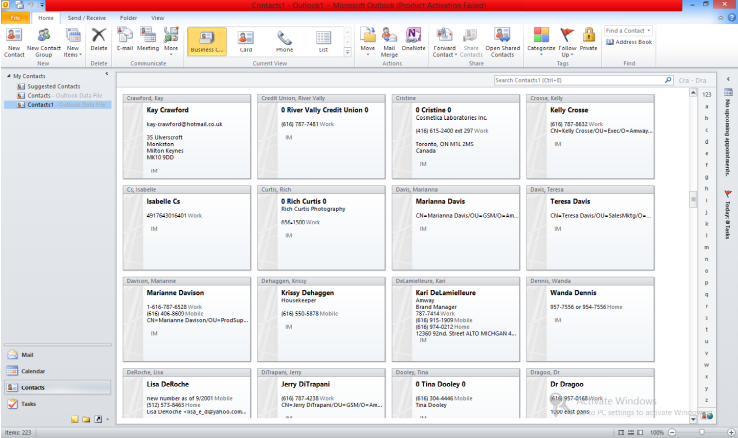The image size is (738, 438).
Task: Delete the selected contact
Action: [99, 40]
